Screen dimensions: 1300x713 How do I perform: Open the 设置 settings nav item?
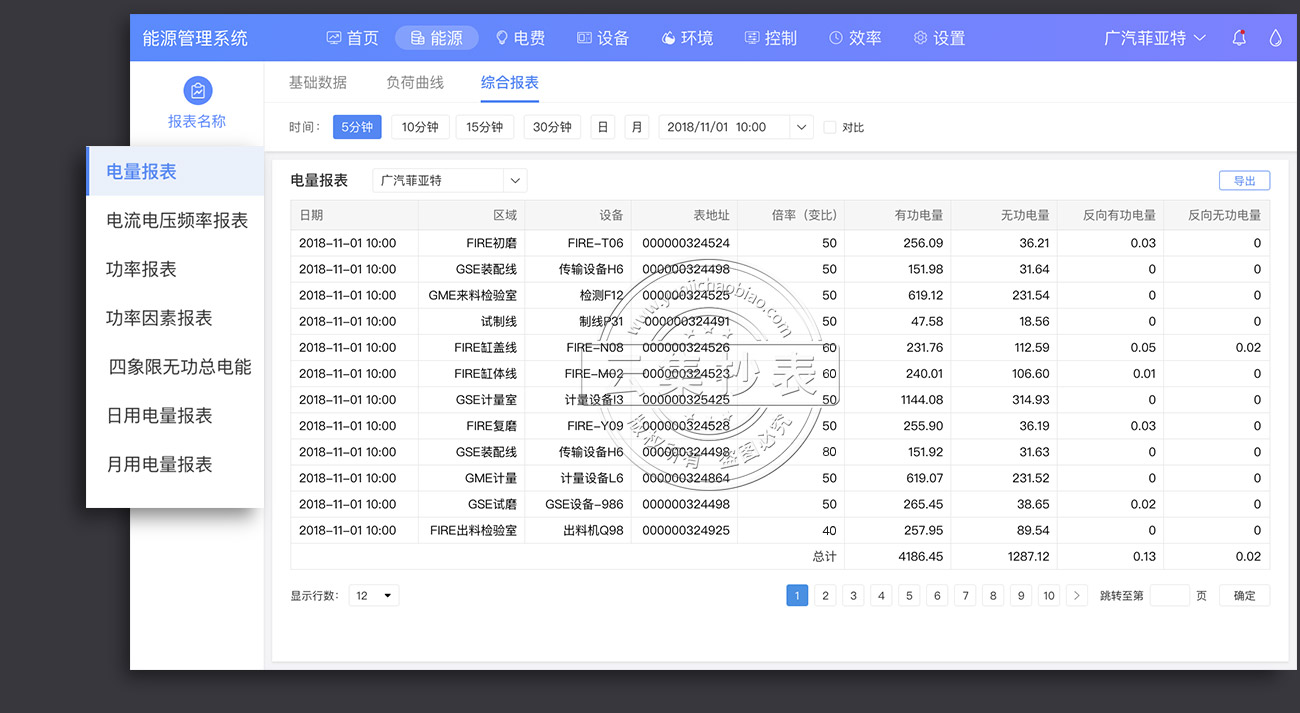(x=939, y=38)
